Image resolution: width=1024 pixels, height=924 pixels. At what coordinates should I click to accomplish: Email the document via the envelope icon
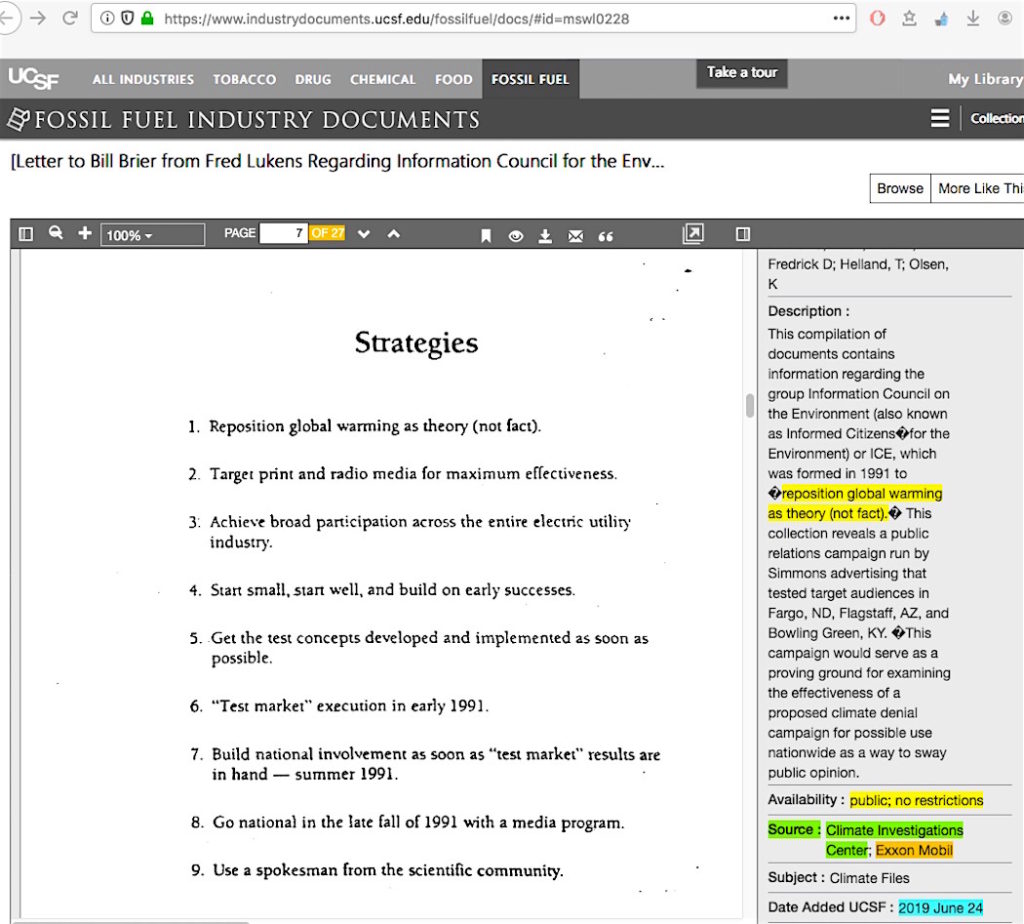(575, 235)
